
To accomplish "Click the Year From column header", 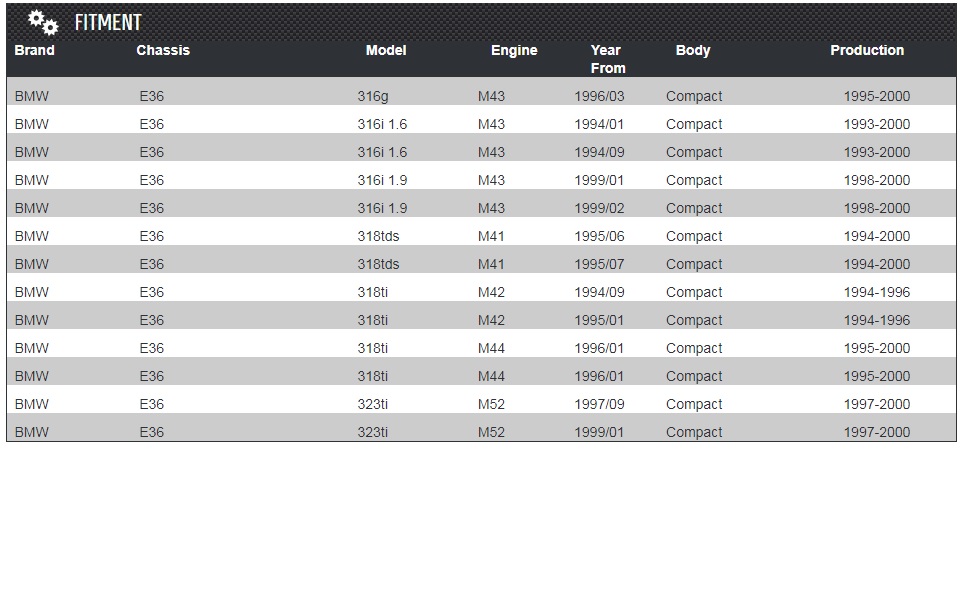I will click(x=606, y=59).
